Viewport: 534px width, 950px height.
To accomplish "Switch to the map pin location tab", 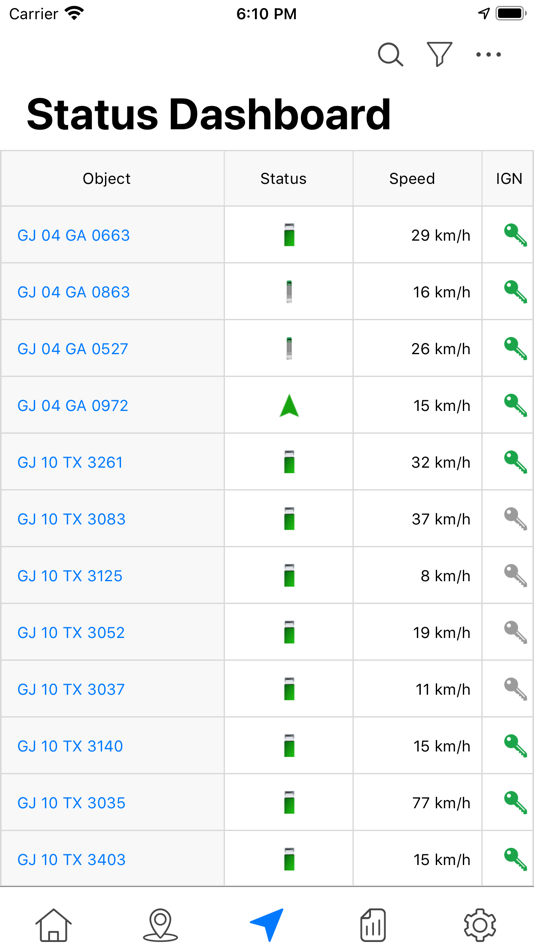I will pos(160,925).
